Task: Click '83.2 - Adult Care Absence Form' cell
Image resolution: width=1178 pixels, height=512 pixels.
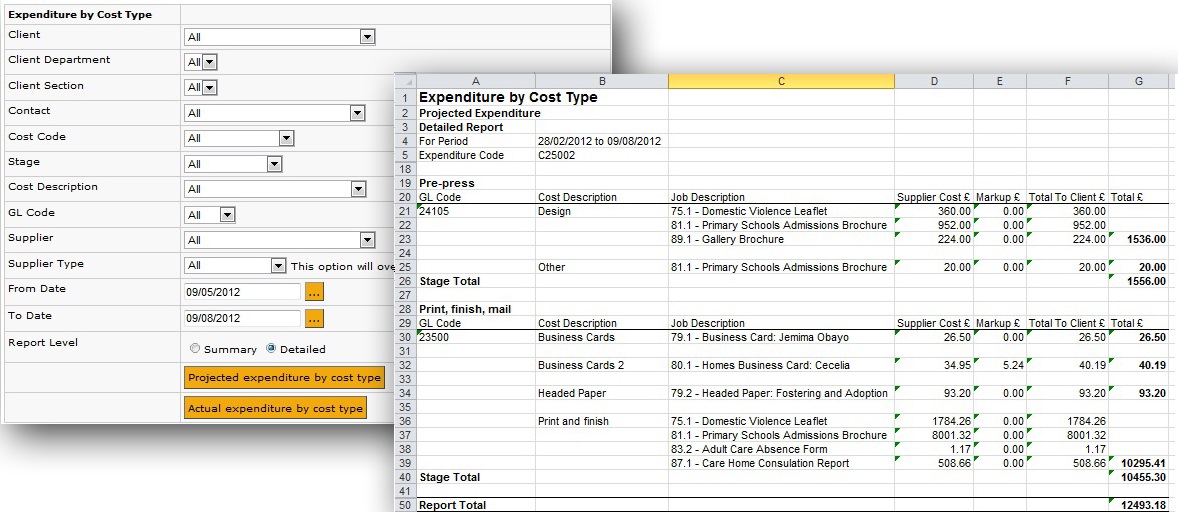Action: click(x=781, y=450)
